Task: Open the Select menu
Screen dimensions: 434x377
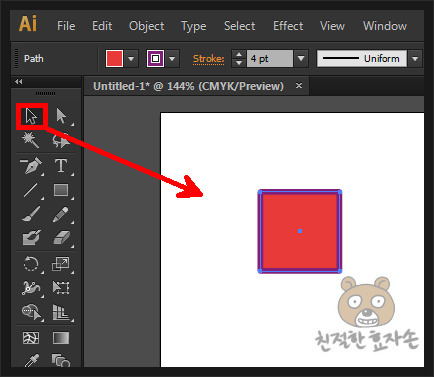Action: pyautogui.click(x=239, y=26)
